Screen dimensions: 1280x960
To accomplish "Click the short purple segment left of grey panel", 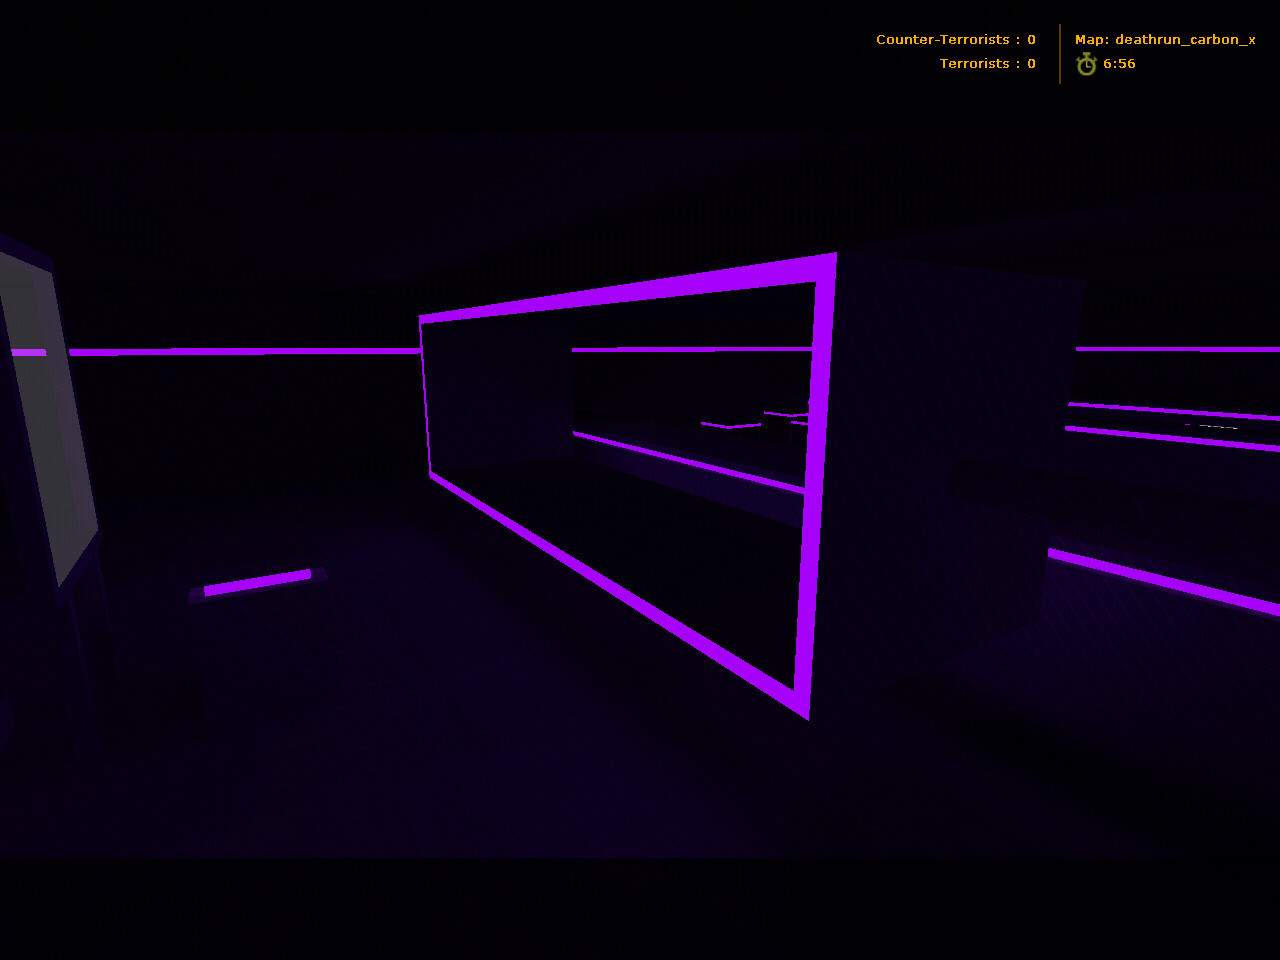I will [x=27, y=353].
